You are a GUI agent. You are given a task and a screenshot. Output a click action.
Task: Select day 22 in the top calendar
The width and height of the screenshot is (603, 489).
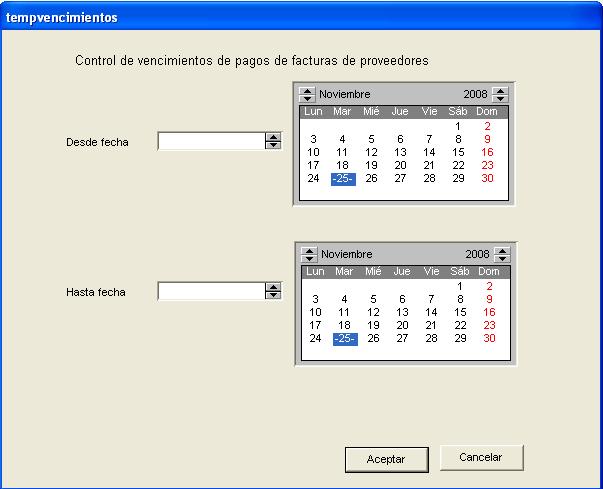[458, 165]
